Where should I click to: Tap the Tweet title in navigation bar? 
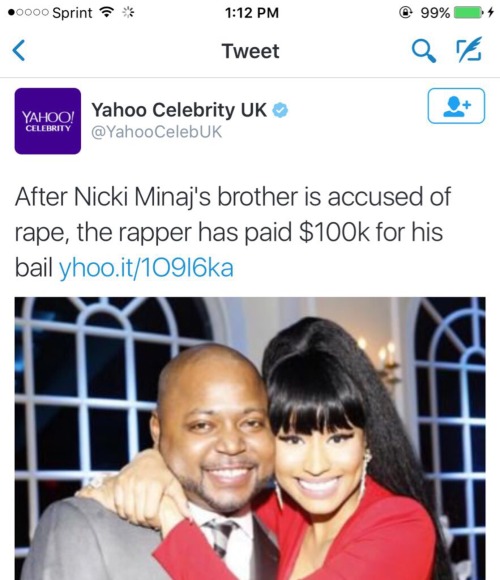click(x=250, y=51)
